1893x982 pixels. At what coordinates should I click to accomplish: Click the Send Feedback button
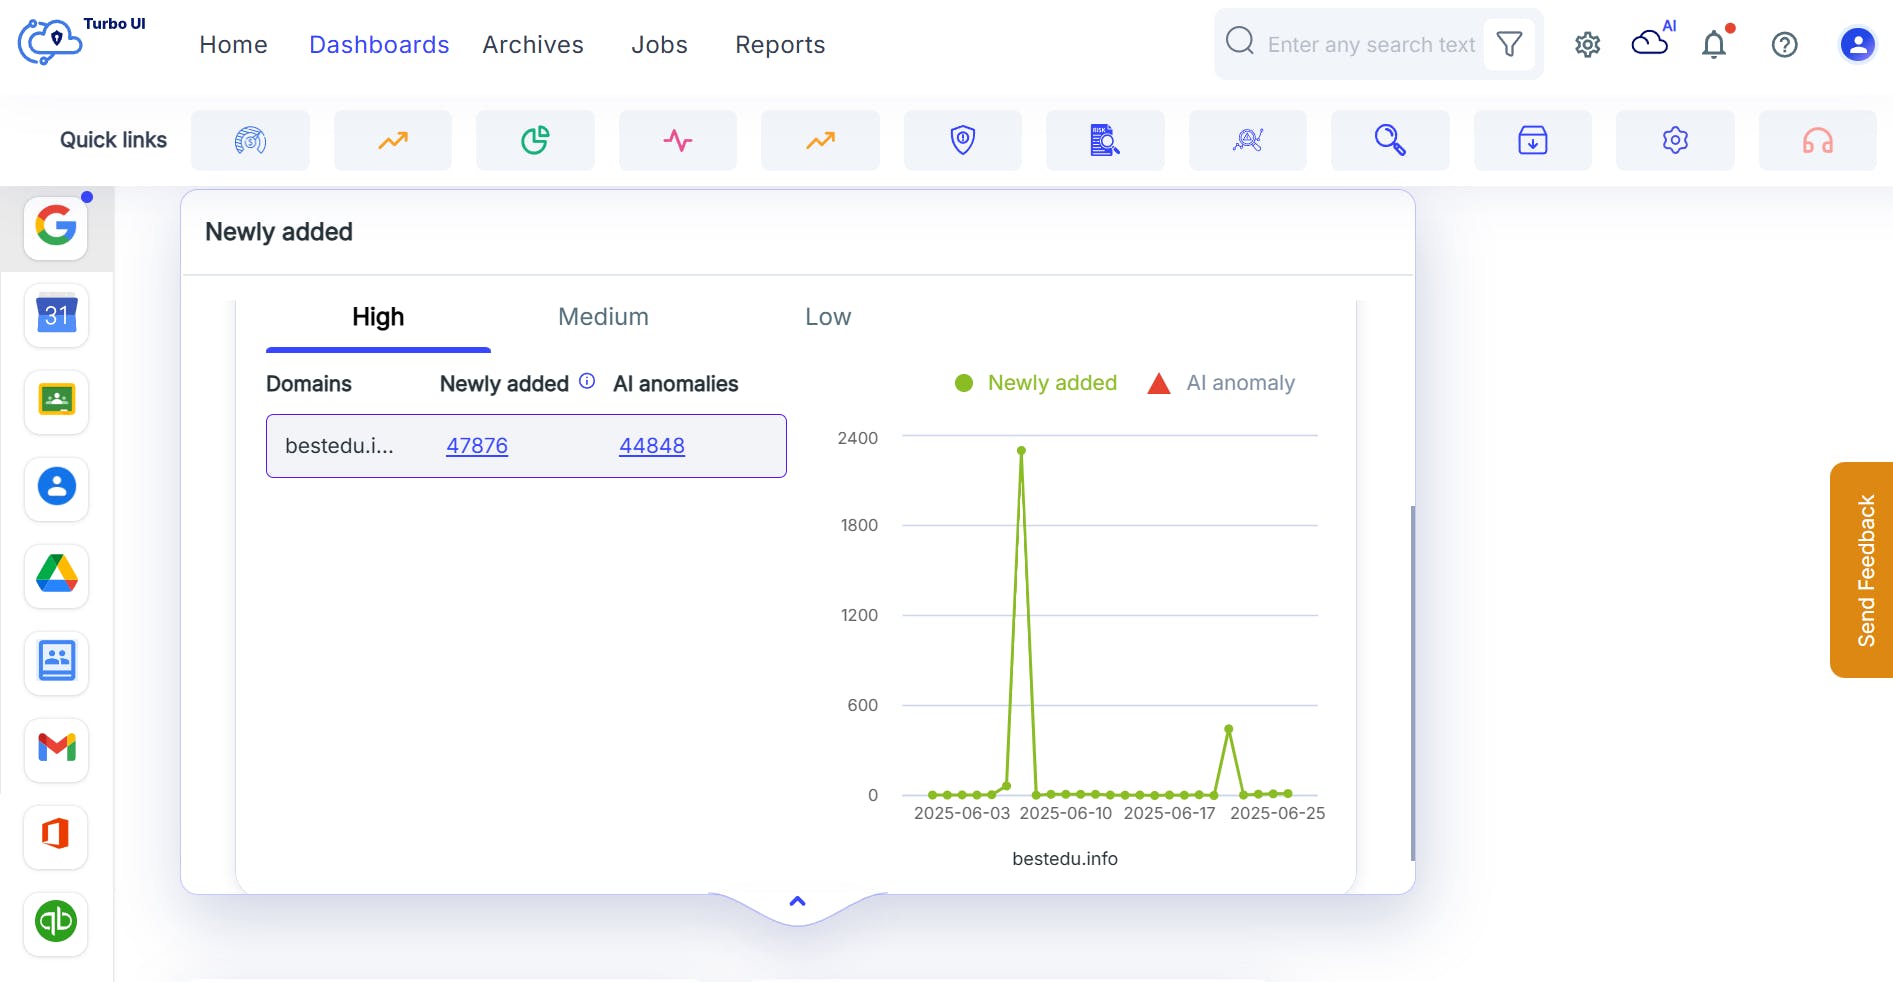pos(1862,570)
